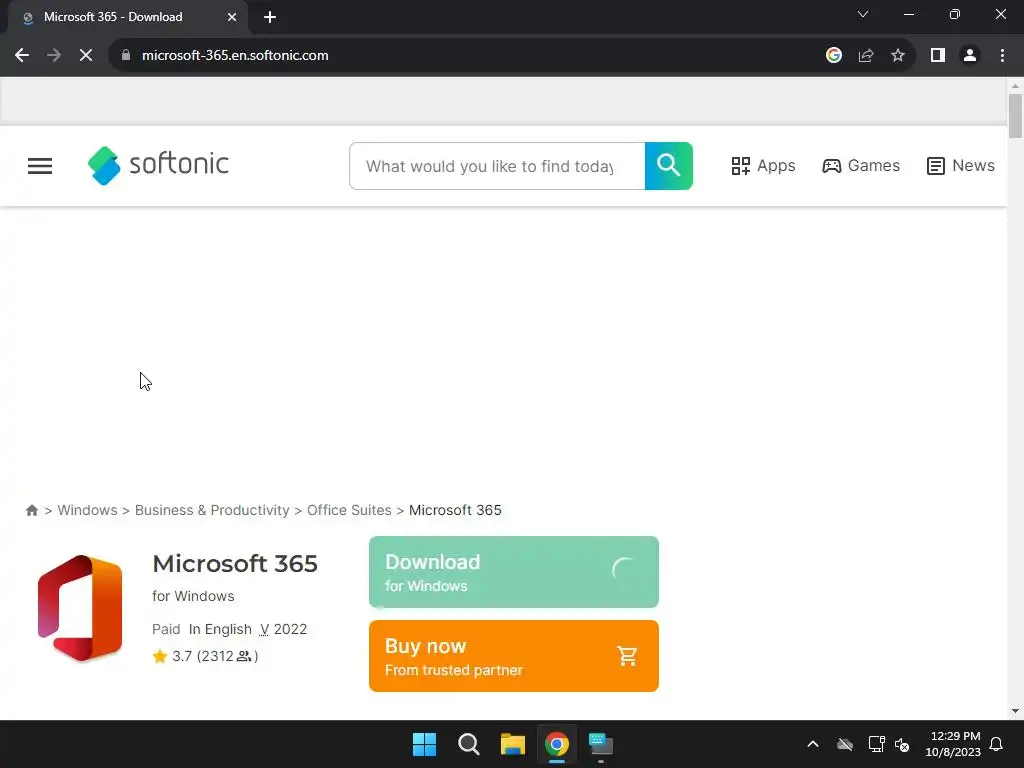Viewport: 1024px width, 768px height.
Task: Open the notification bell
Action: 997,744
